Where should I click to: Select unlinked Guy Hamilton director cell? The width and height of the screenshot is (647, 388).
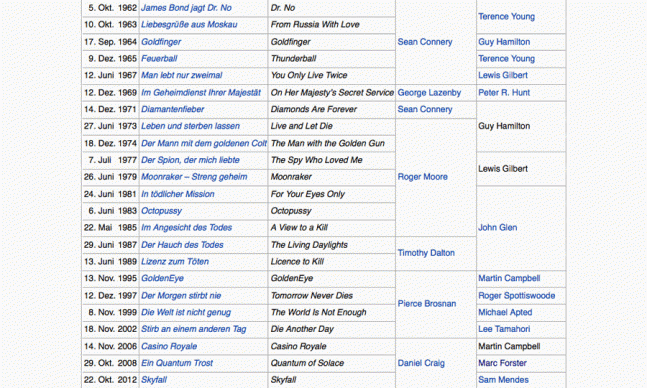tap(504, 126)
